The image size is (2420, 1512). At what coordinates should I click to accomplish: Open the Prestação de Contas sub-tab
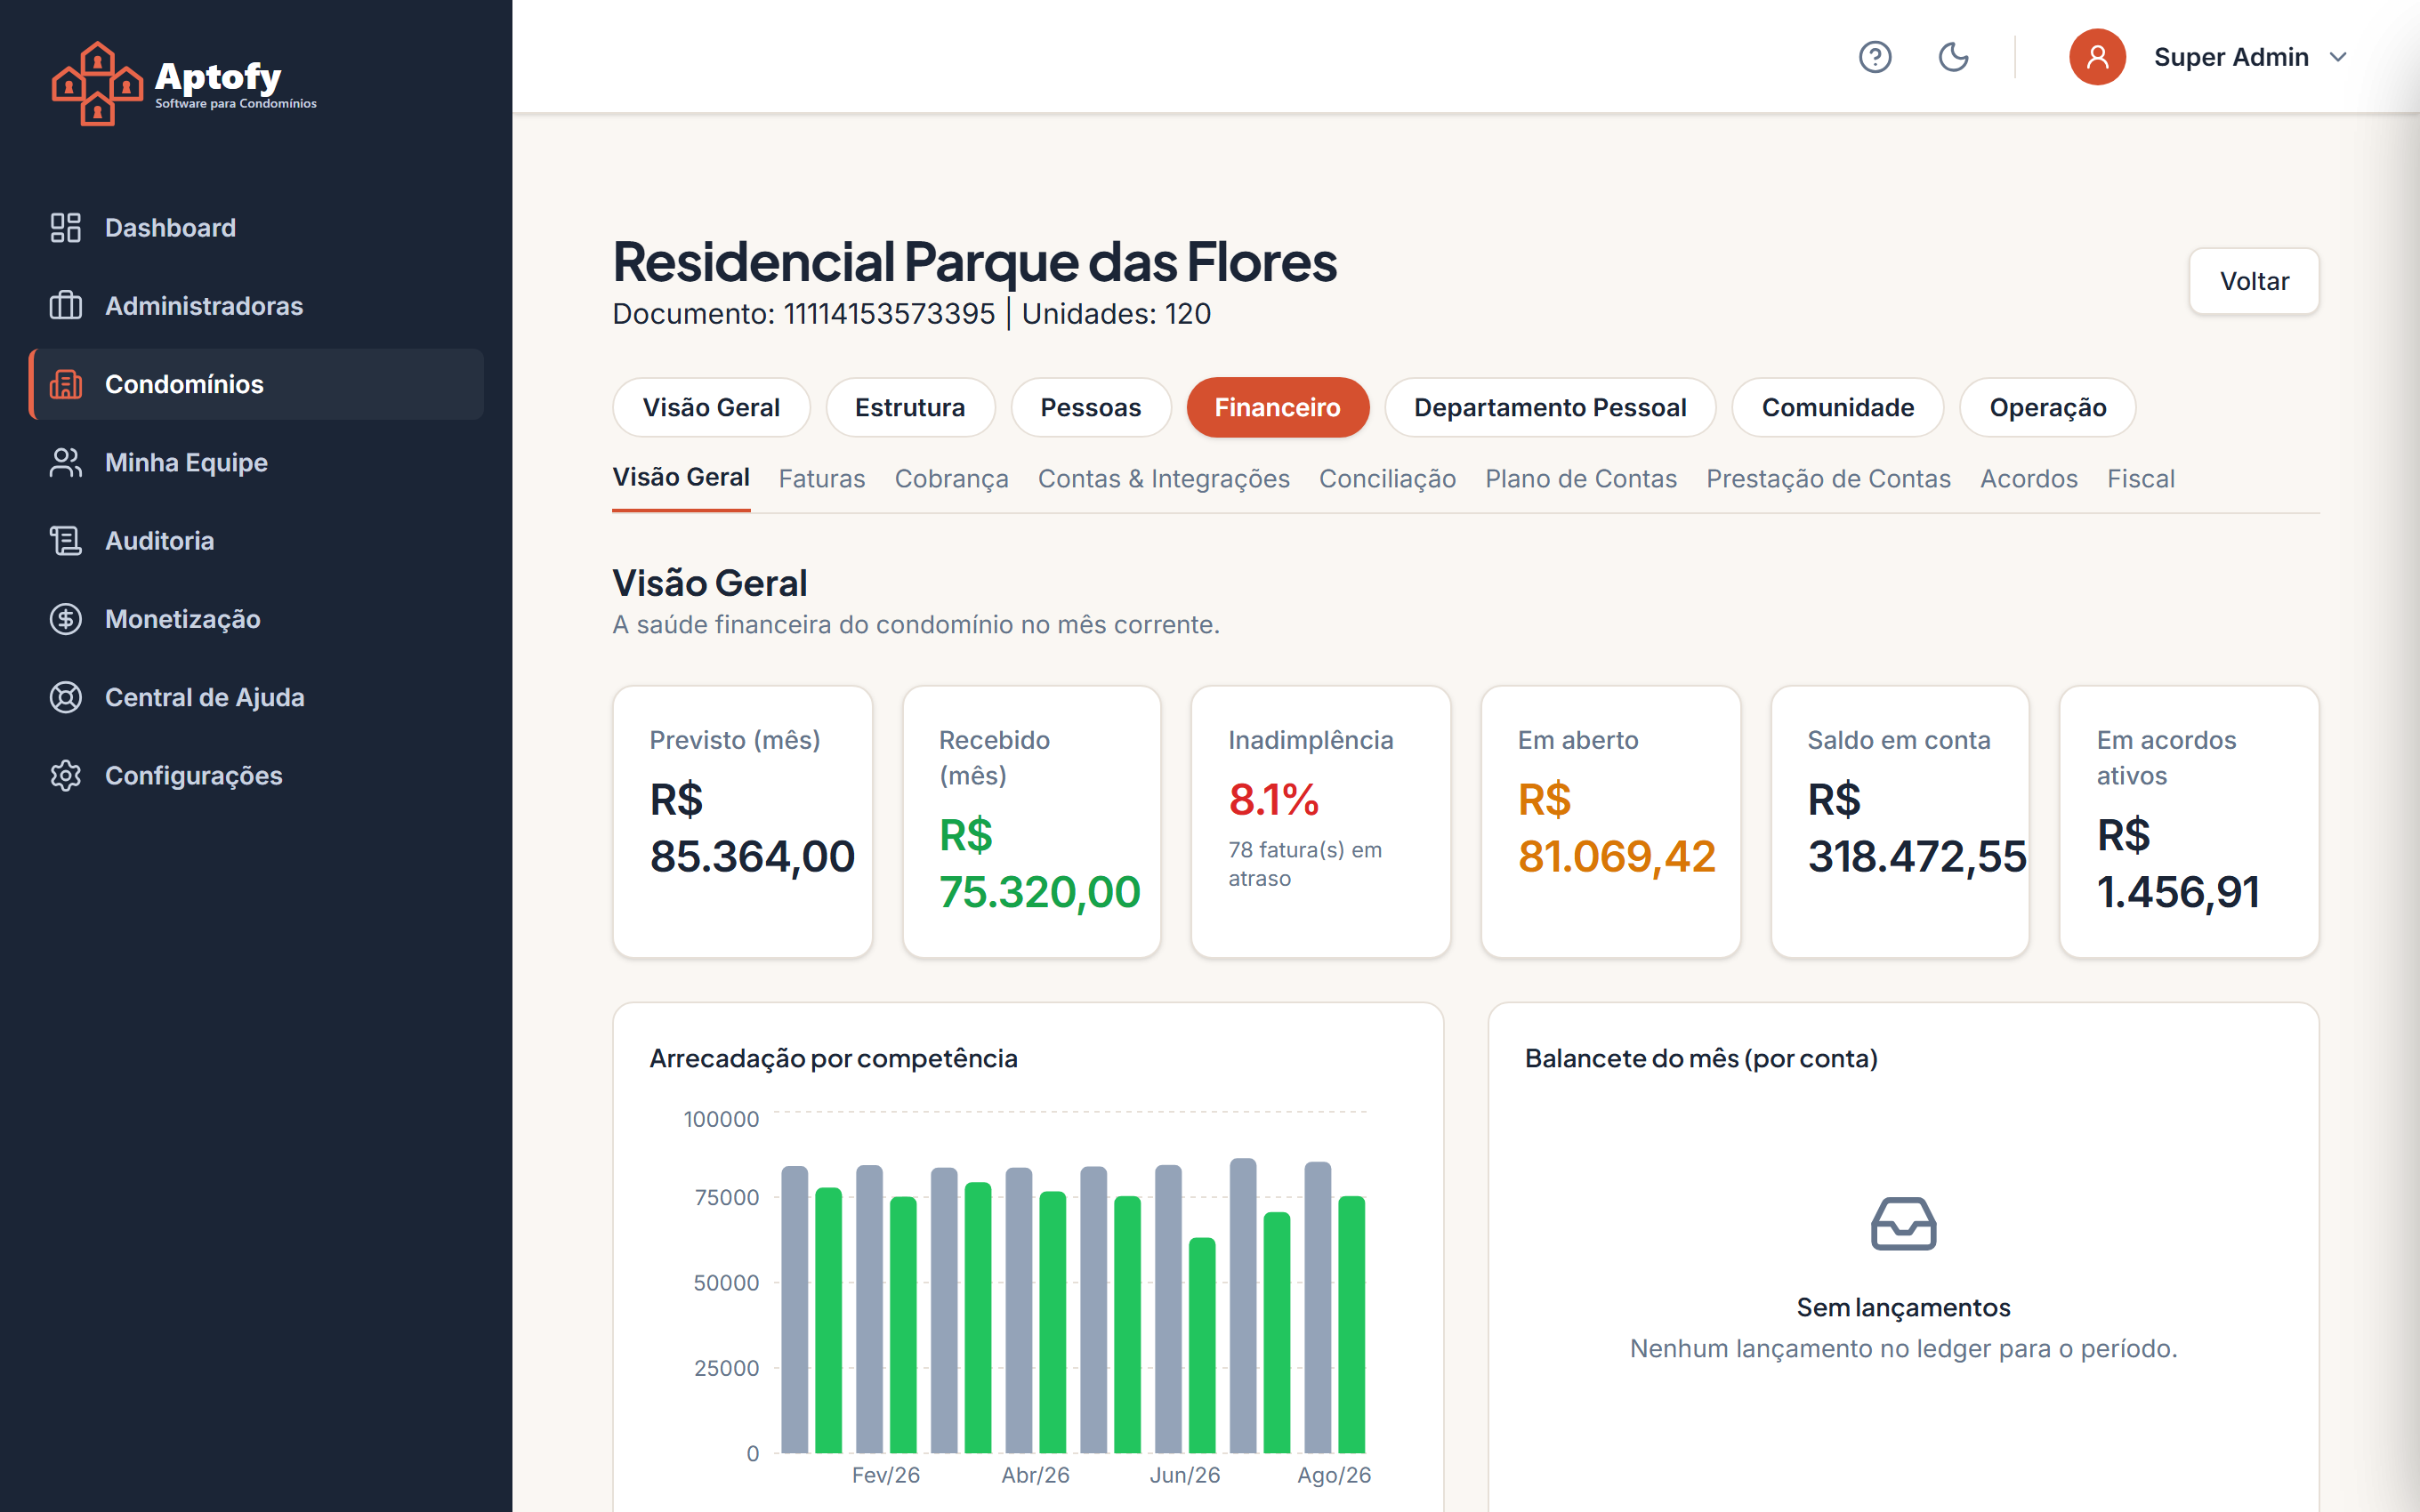(1828, 479)
